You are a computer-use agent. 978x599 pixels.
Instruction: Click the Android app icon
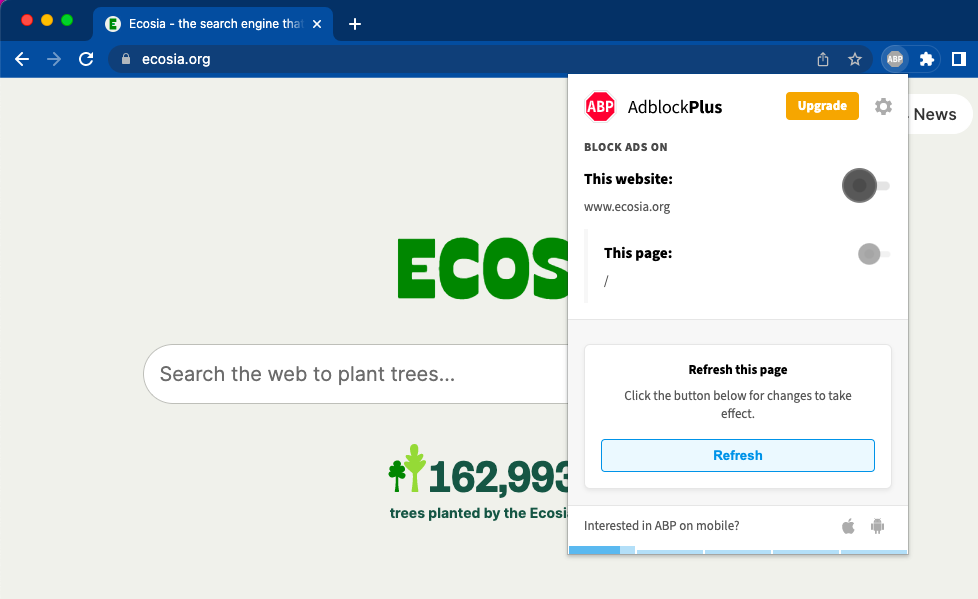coord(878,526)
